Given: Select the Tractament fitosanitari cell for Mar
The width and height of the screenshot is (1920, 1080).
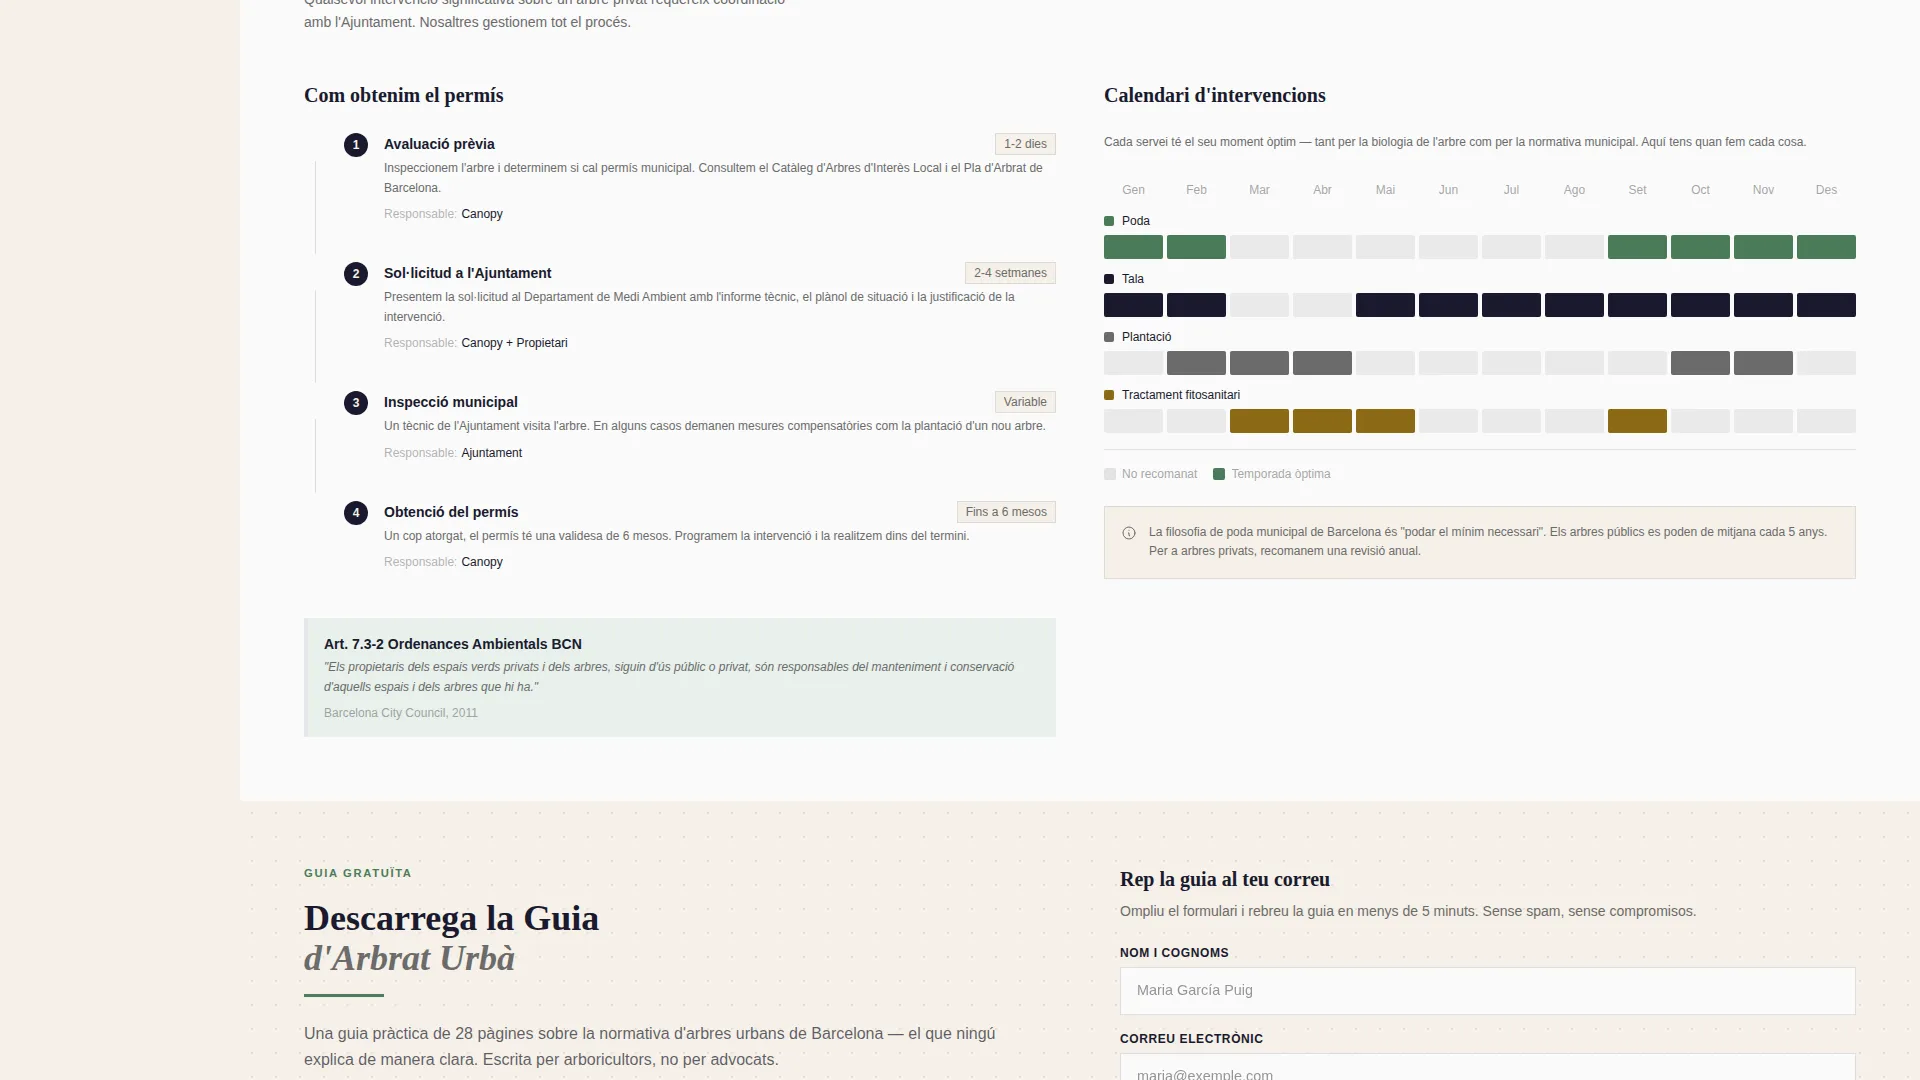Looking at the screenshot, I should pos(1259,421).
